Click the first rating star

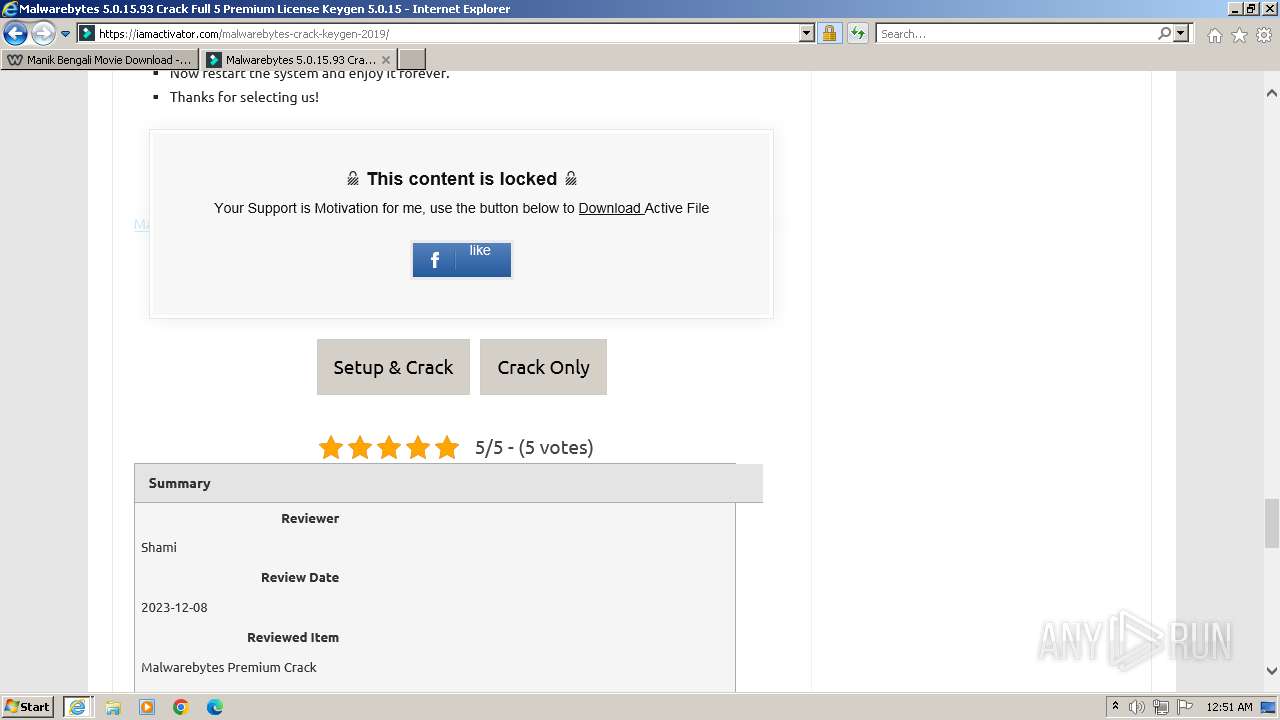[x=331, y=447]
